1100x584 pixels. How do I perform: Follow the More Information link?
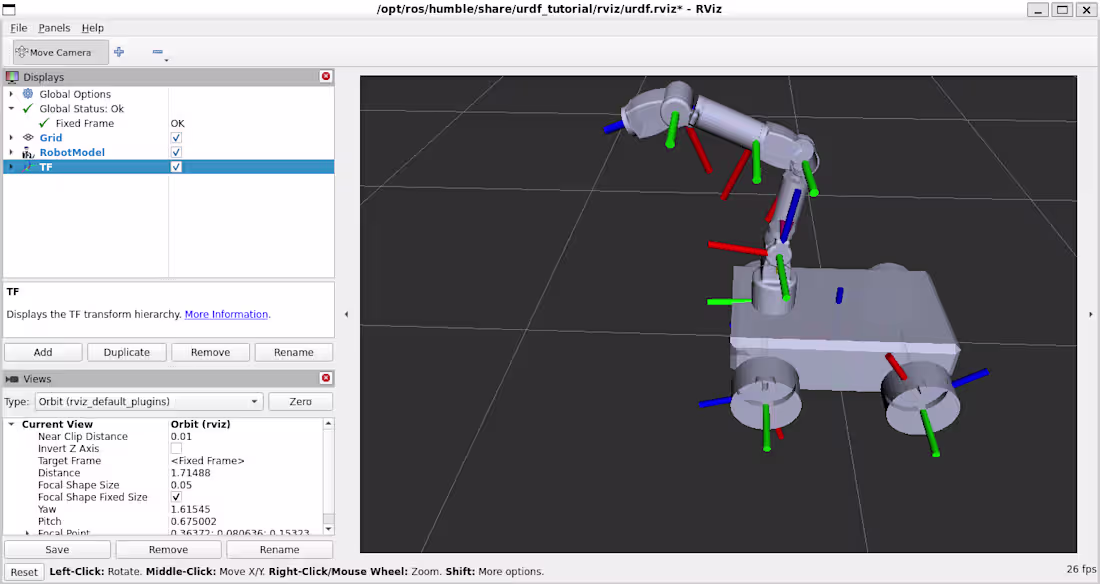coord(226,313)
